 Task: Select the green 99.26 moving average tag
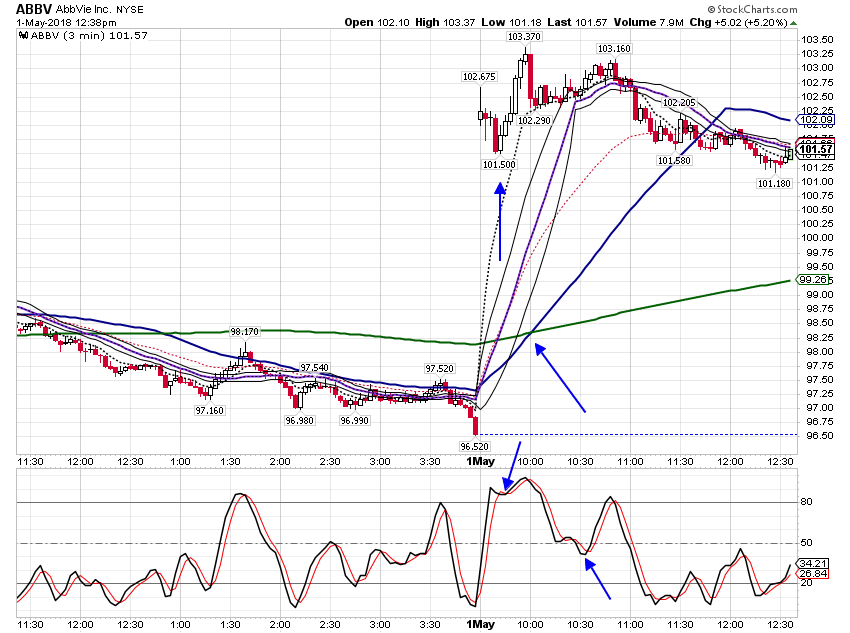point(813,280)
